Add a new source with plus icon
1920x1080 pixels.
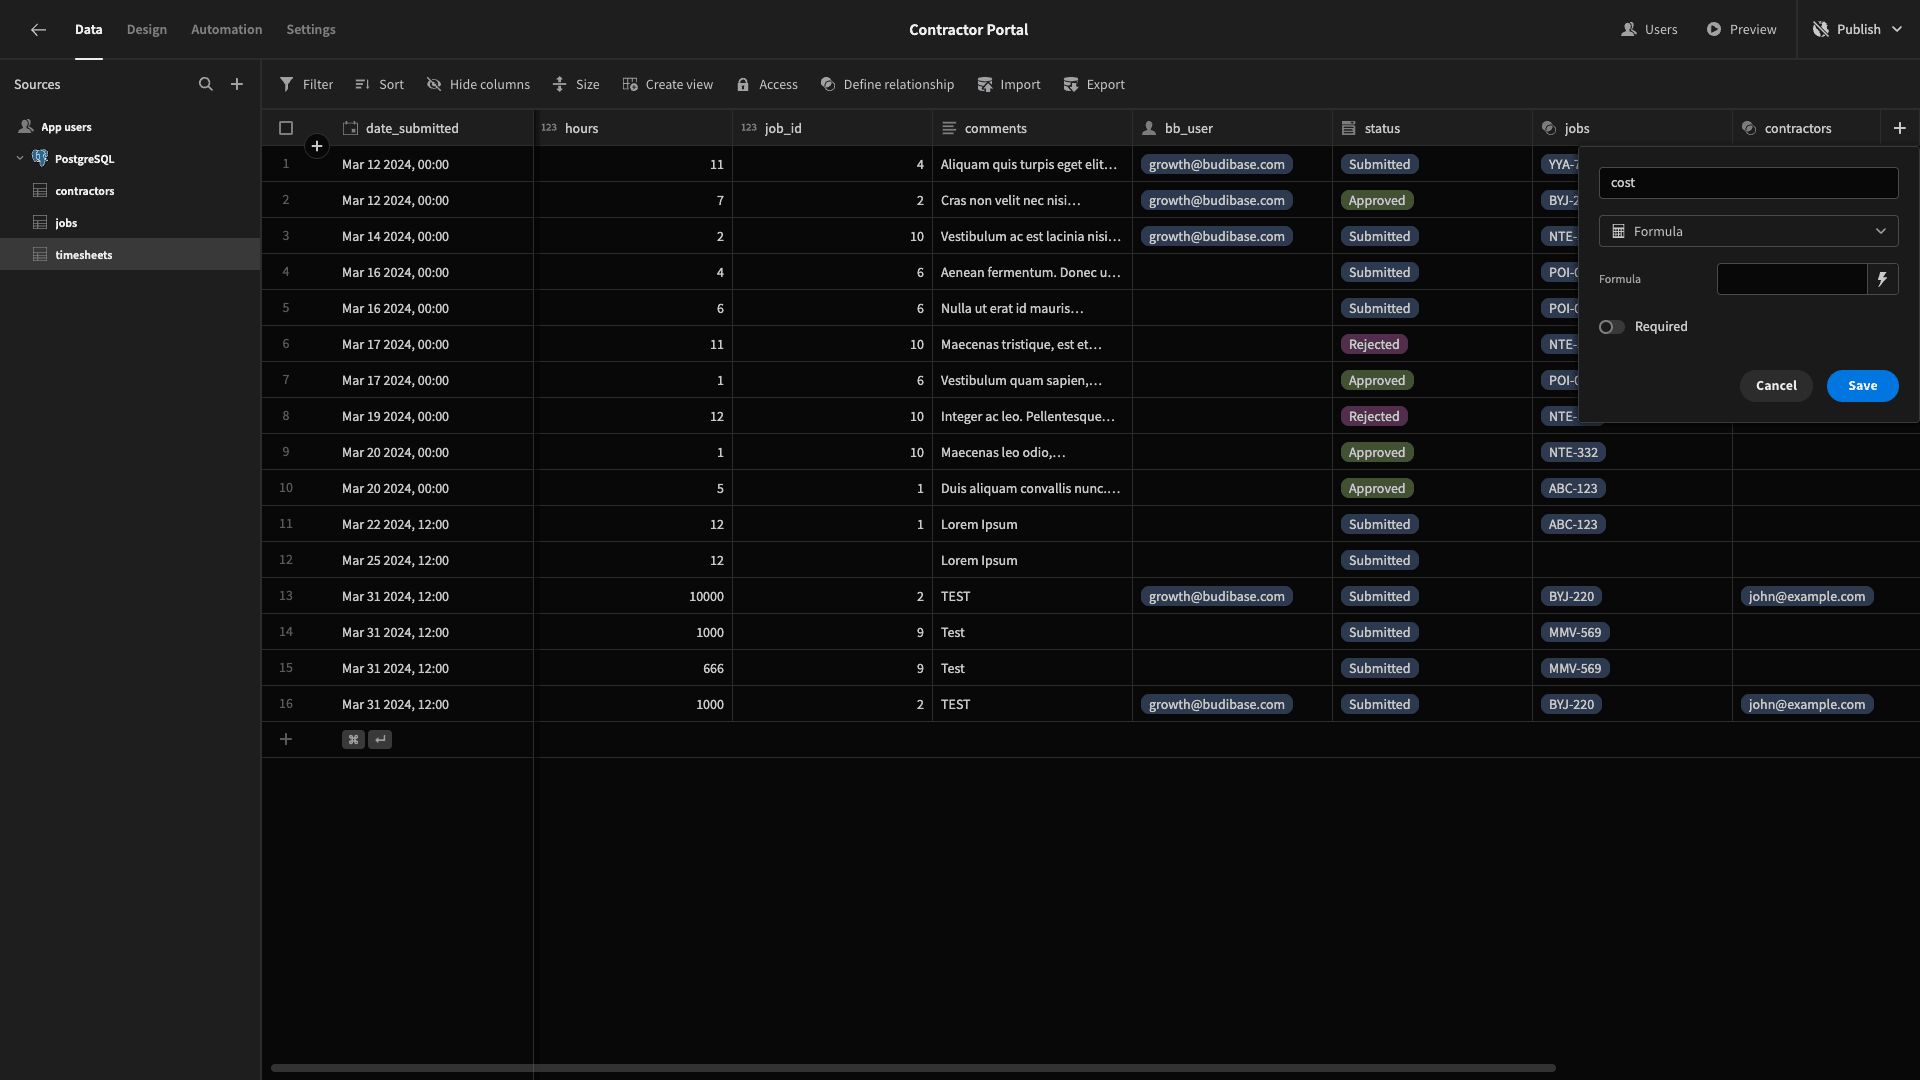click(x=237, y=84)
